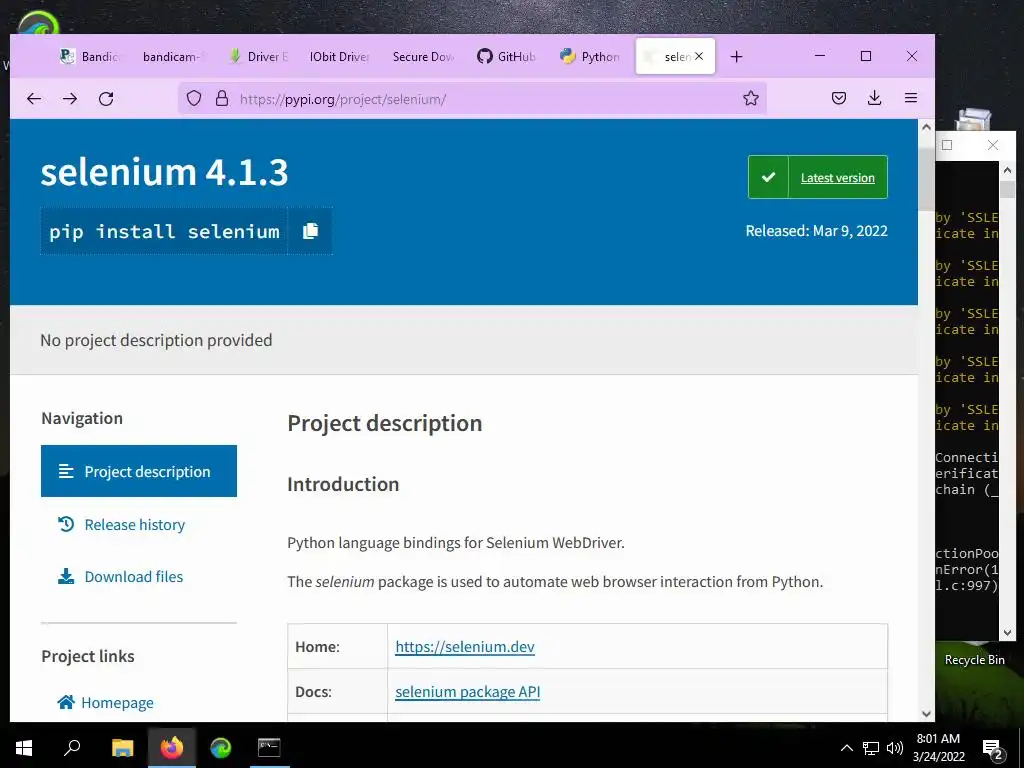Reload the PyPI selenium page
Viewport: 1024px width, 768px height.
(106, 99)
